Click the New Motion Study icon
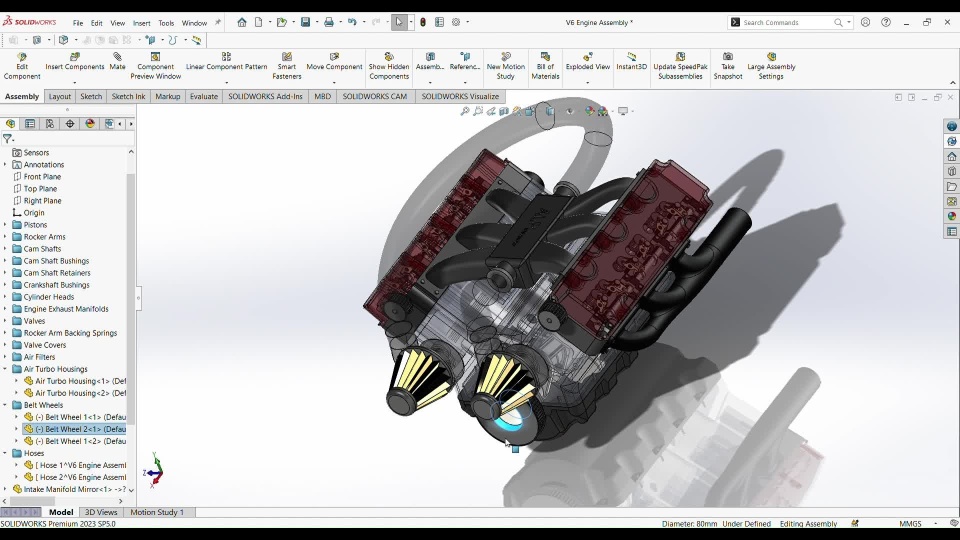This screenshot has height=540, width=960. click(x=506, y=58)
